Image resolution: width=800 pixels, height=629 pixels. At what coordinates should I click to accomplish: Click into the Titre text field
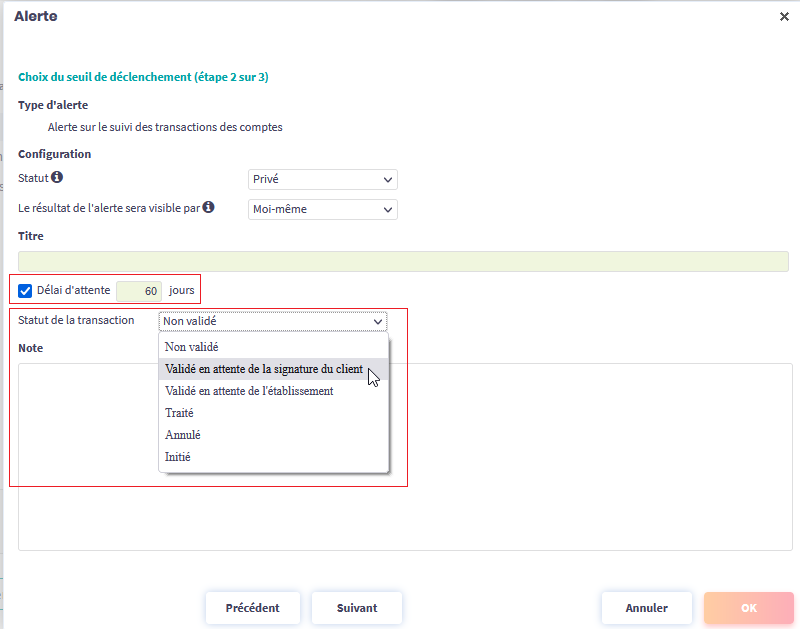(x=403, y=262)
